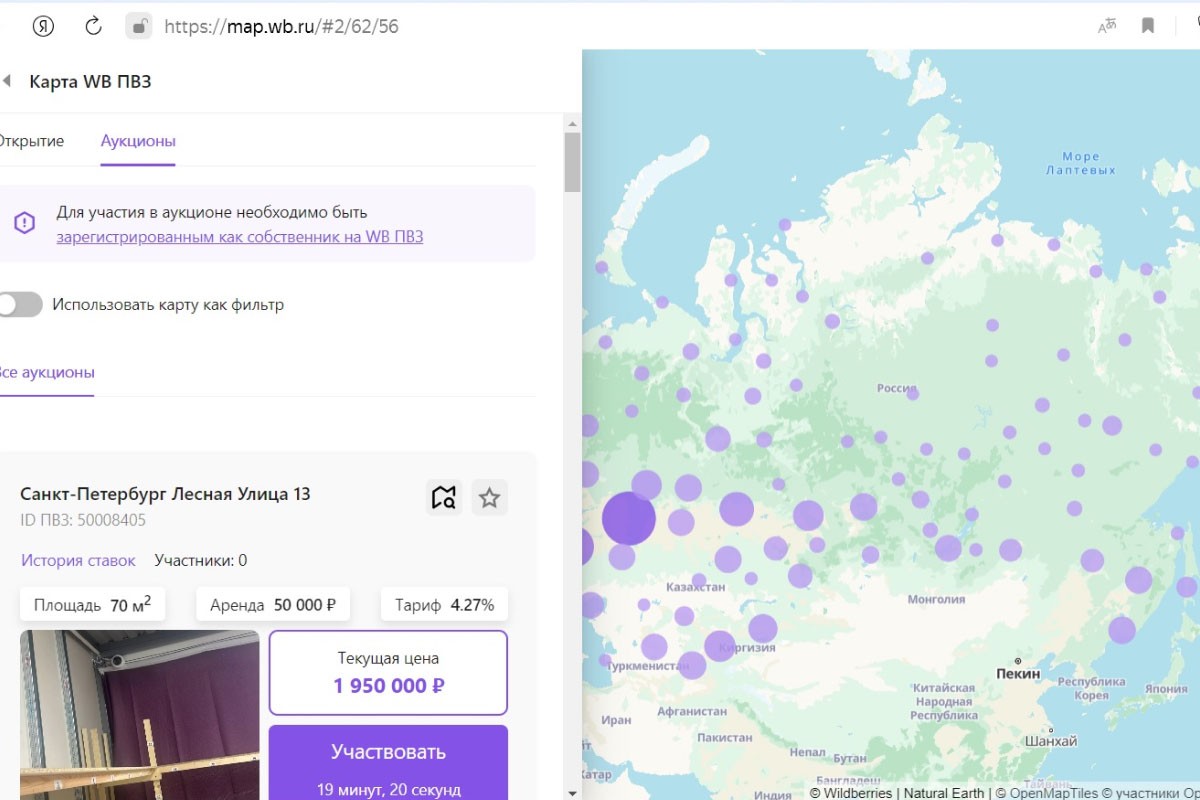Screen dimensions: 1200x800
Task: Click the warning icon in the notice banner
Action: point(24,223)
